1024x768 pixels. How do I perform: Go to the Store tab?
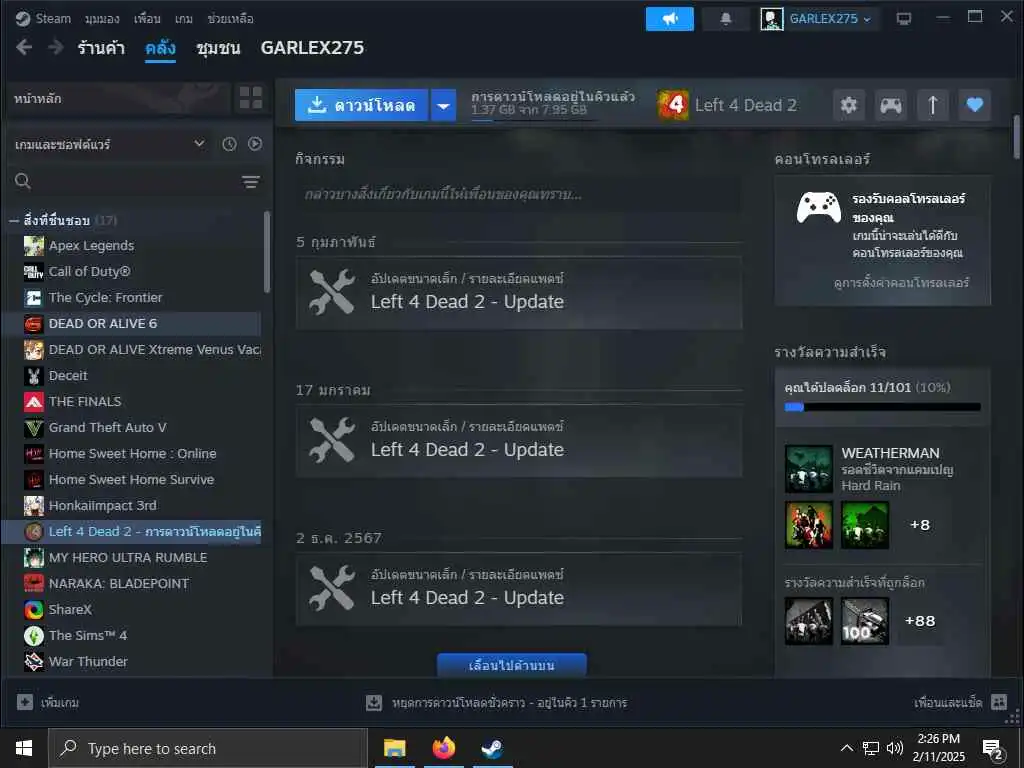tap(101, 48)
